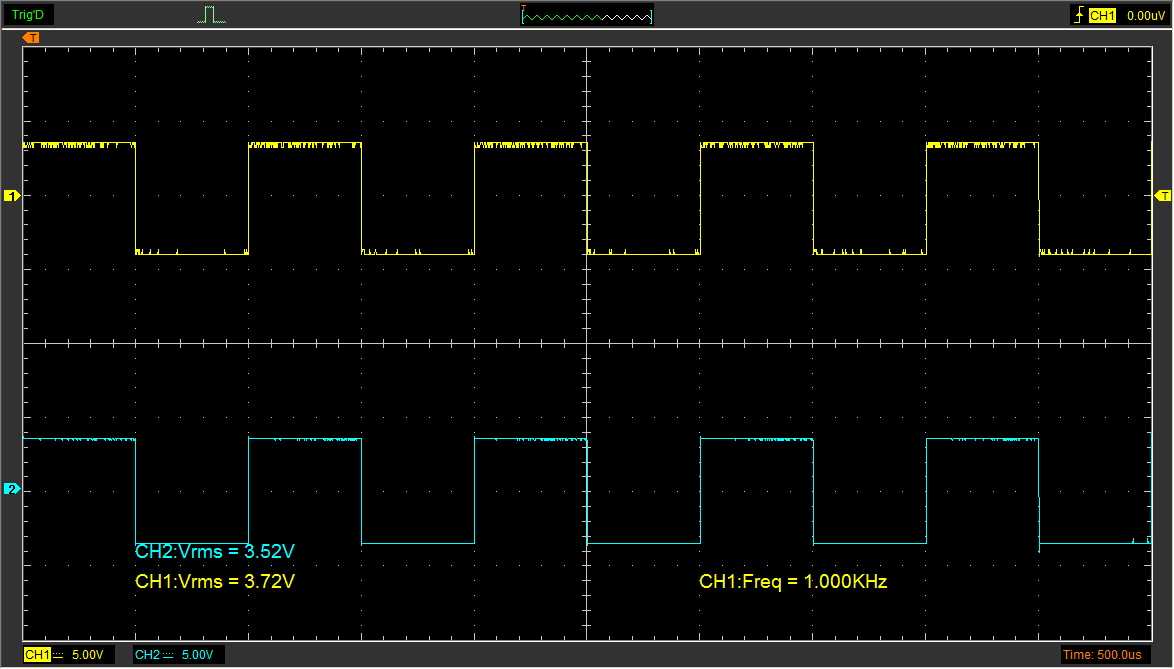Click the CH2 5.00V volts-per-division value
Viewport: 1174px width, 669px height.
198,656
